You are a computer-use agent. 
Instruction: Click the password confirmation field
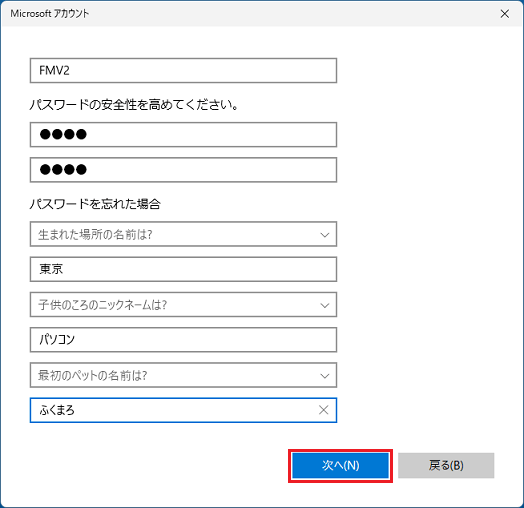point(183,170)
